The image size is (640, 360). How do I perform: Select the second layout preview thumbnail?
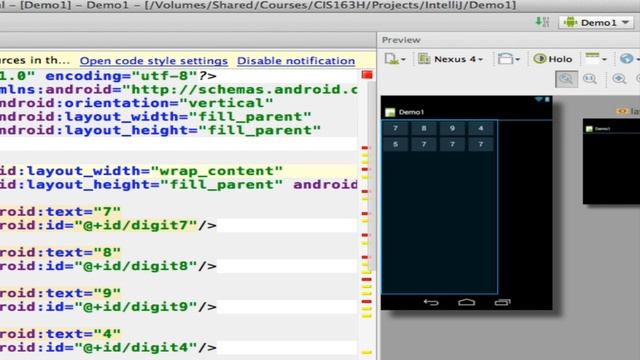pos(611,161)
